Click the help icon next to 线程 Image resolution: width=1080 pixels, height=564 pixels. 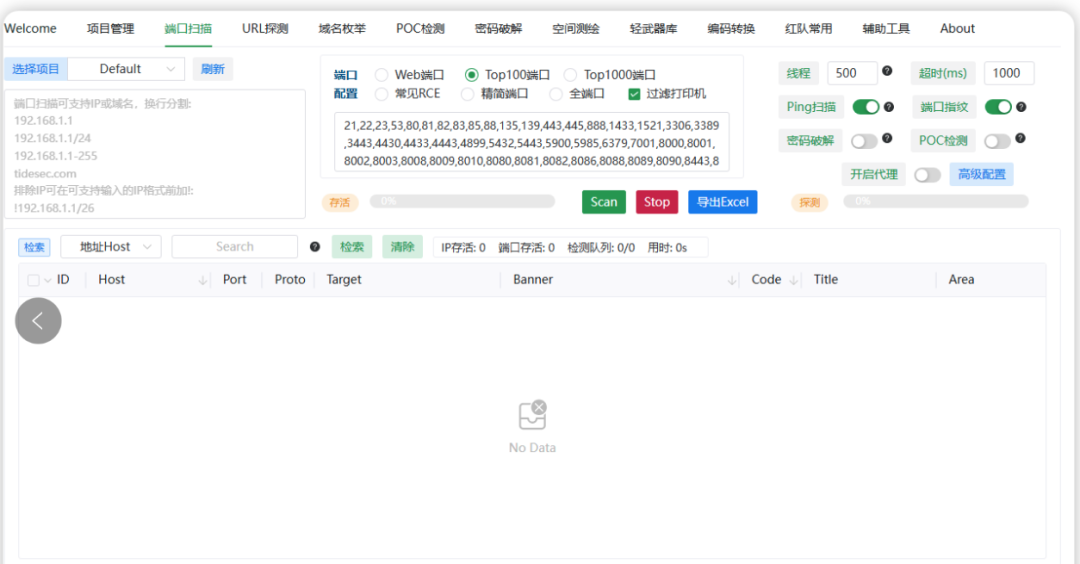coord(887,71)
